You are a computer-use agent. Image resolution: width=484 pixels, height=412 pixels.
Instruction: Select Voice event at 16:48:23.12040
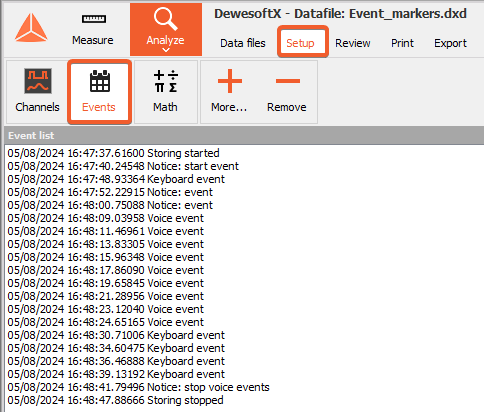tap(105, 309)
